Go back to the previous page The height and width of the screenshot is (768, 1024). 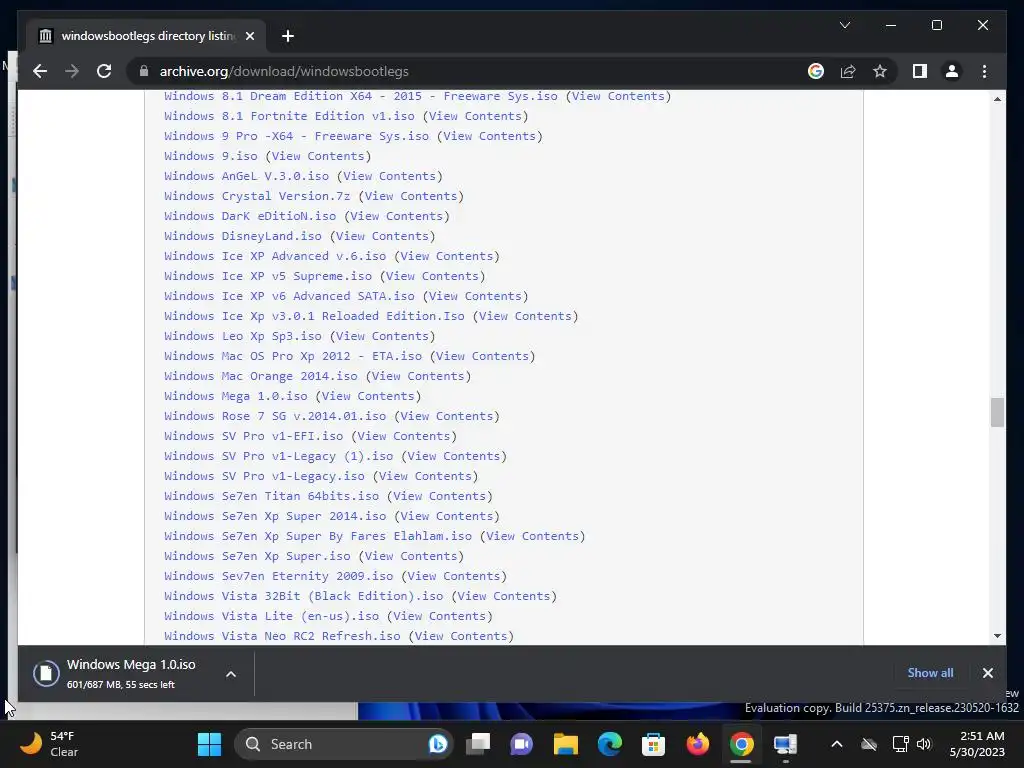coord(40,71)
